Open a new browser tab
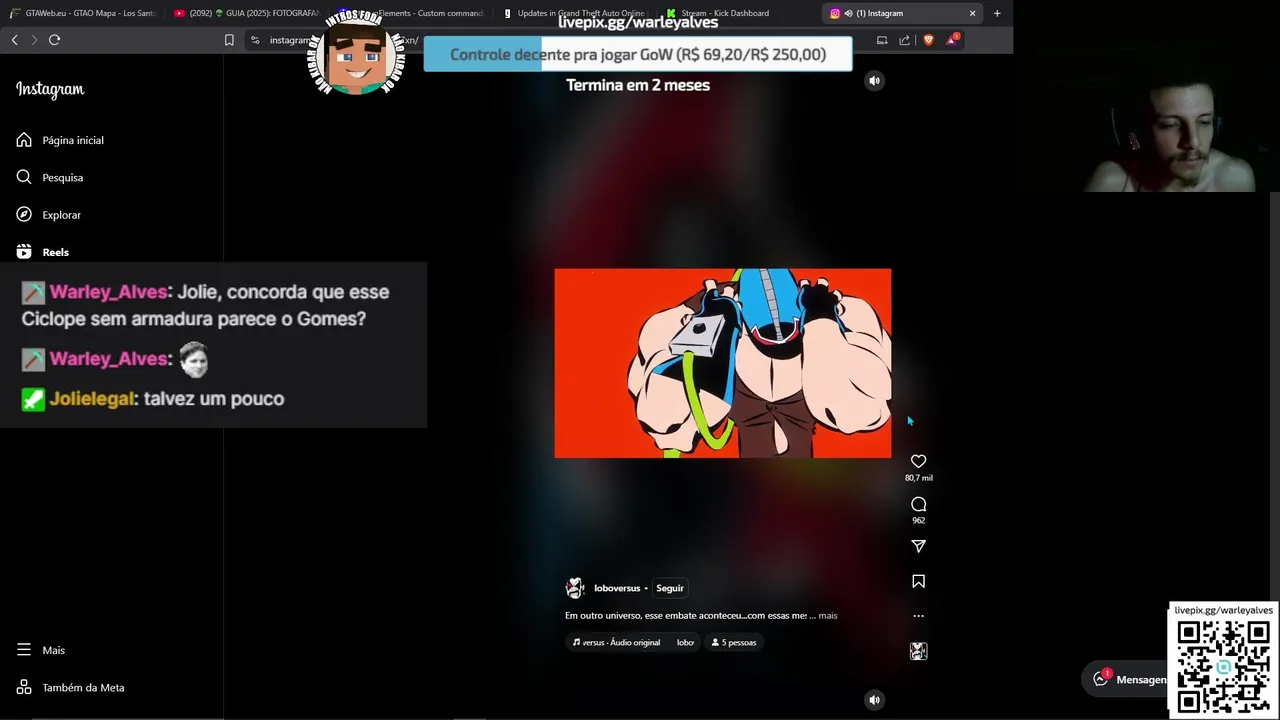1280x720 pixels. pos(997,13)
